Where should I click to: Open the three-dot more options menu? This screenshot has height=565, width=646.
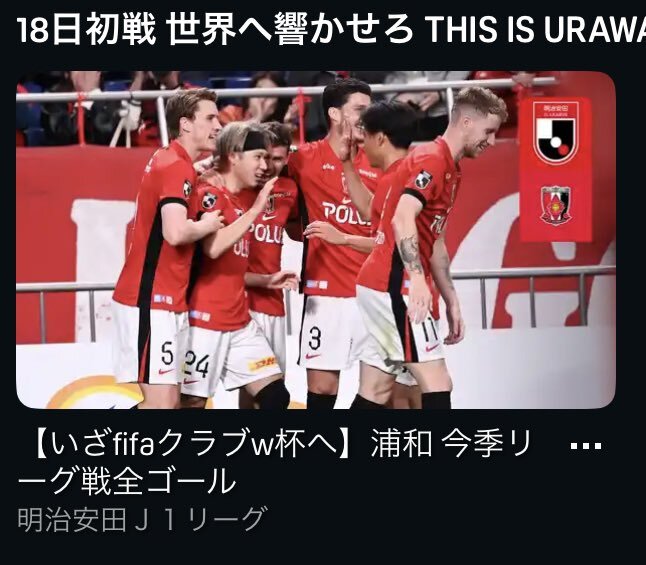tap(585, 445)
